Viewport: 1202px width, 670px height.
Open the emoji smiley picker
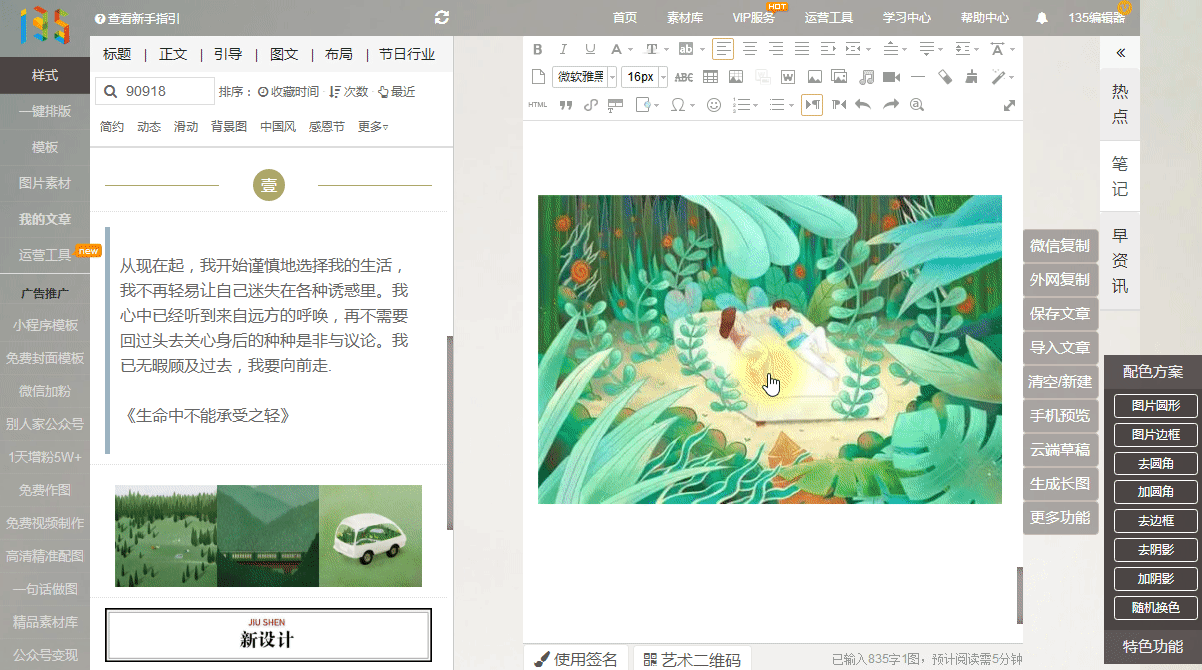point(714,105)
